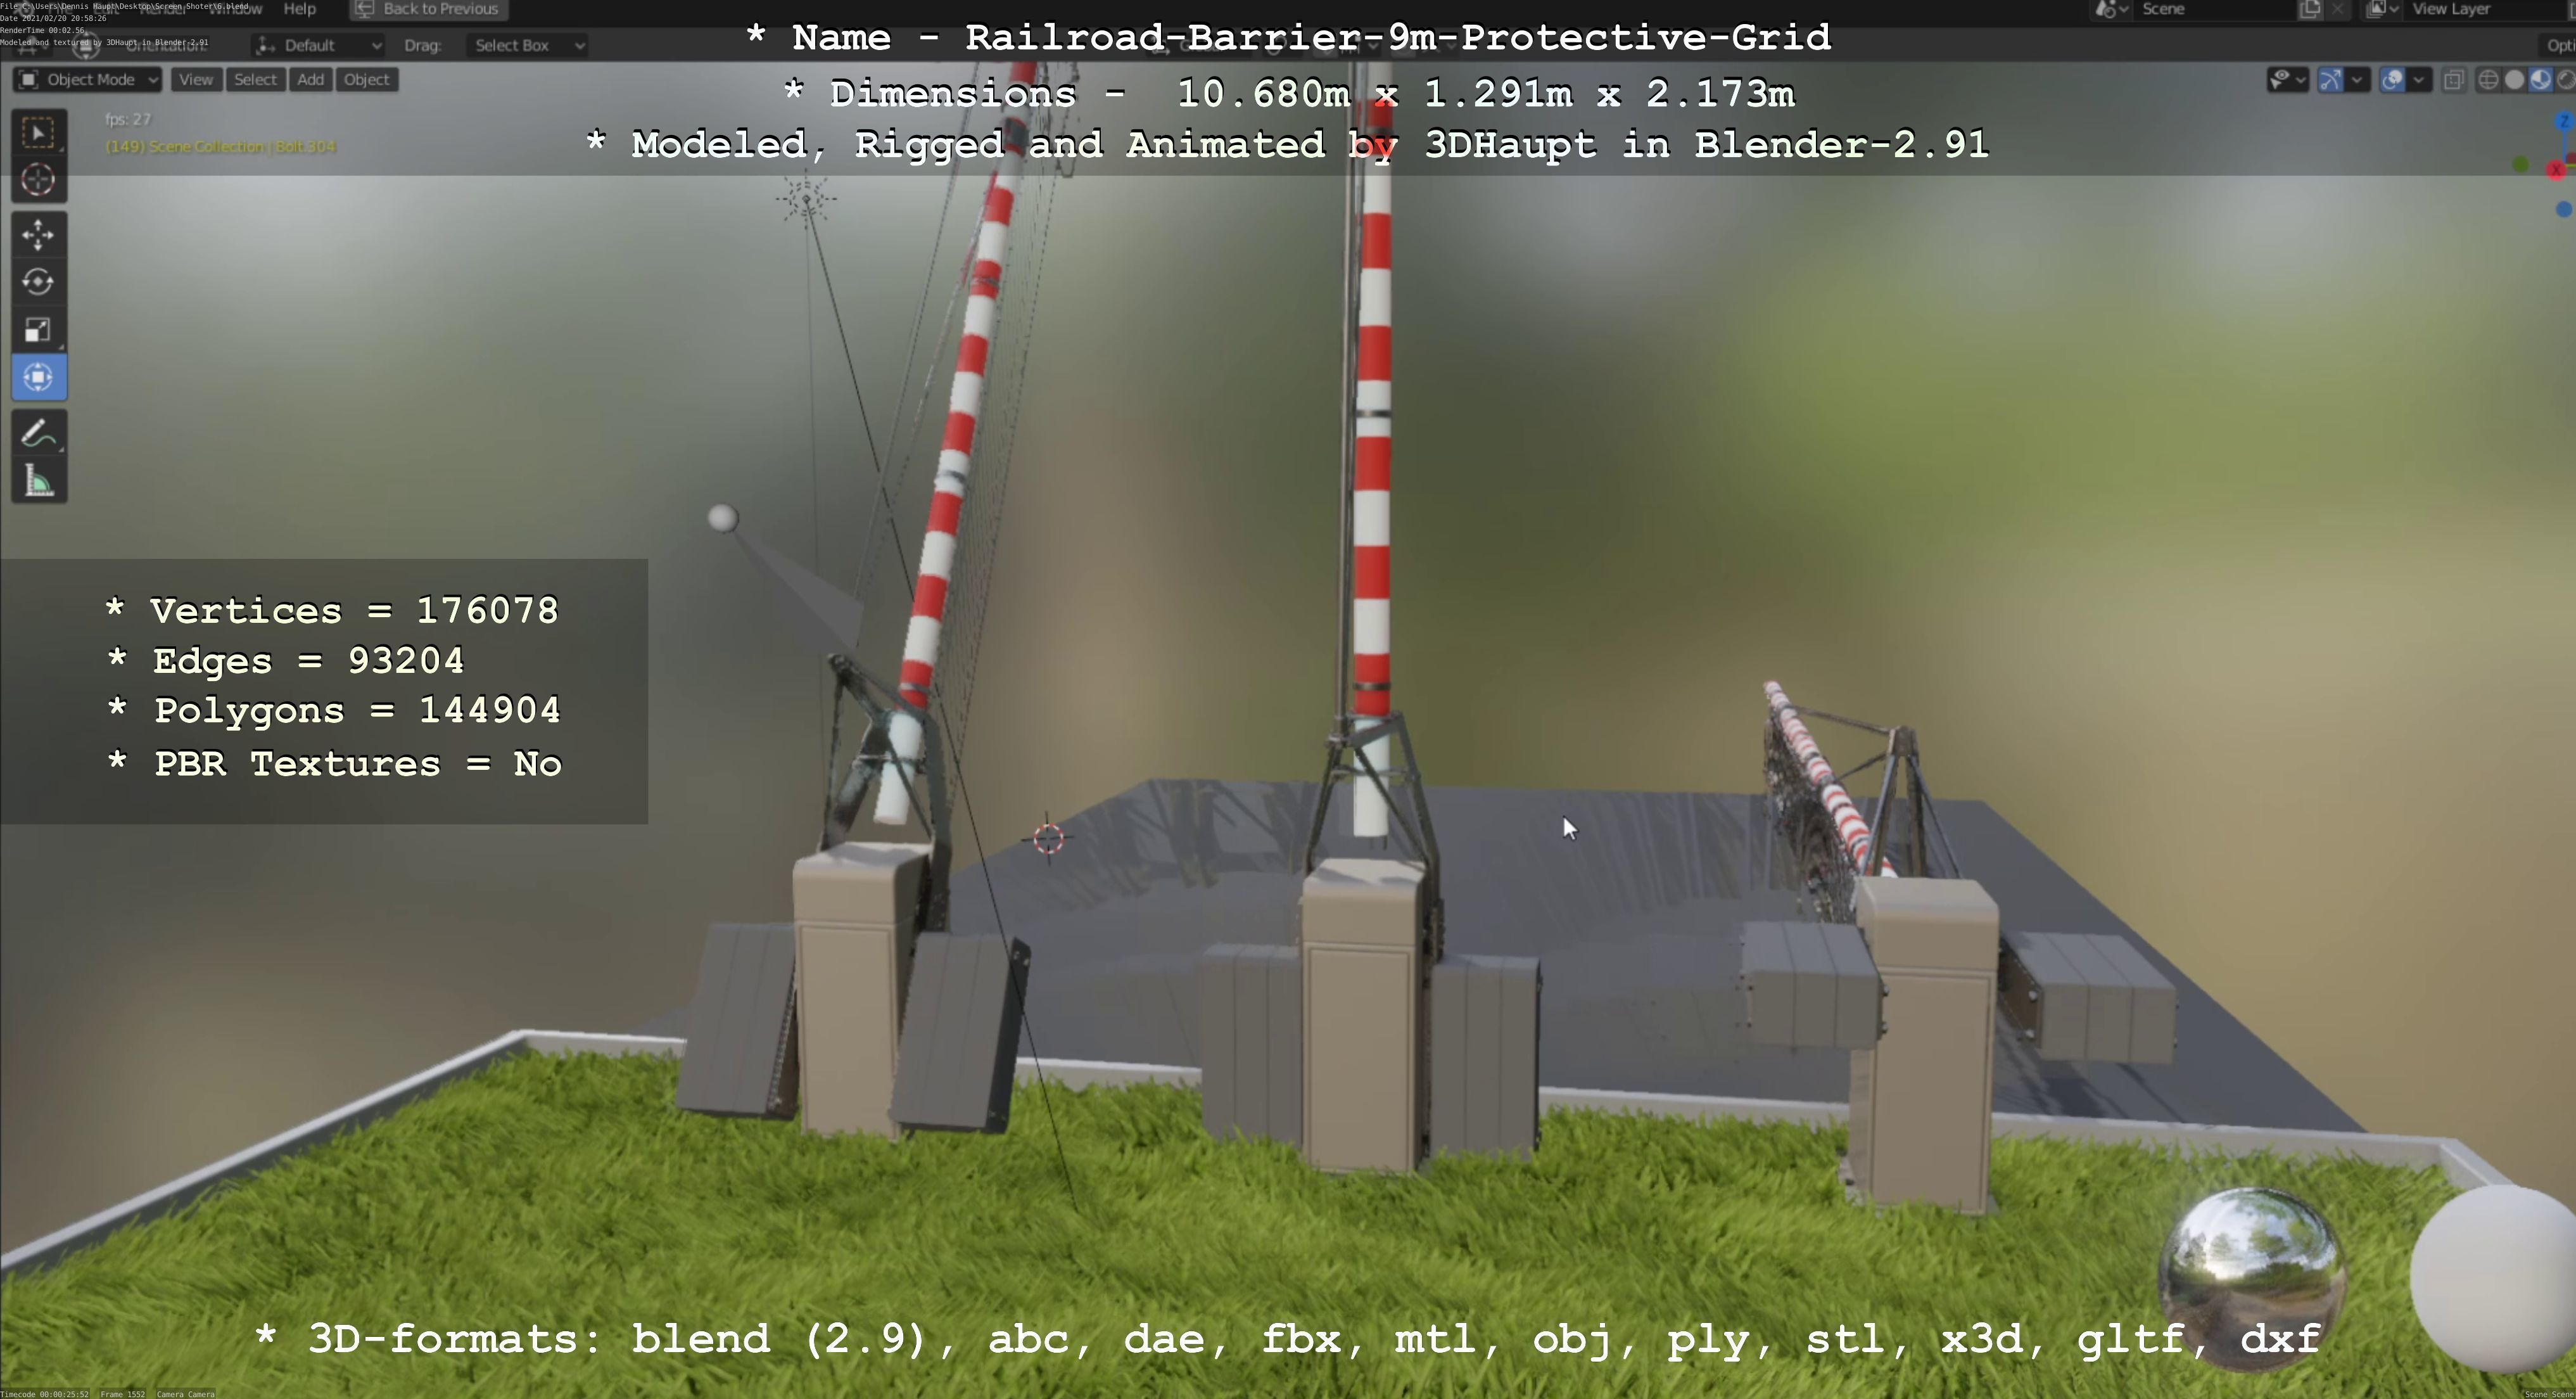Viewport: 2576px width, 1399px height.
Task: Click the Object Mode cube icon
Action: [29, 80]
